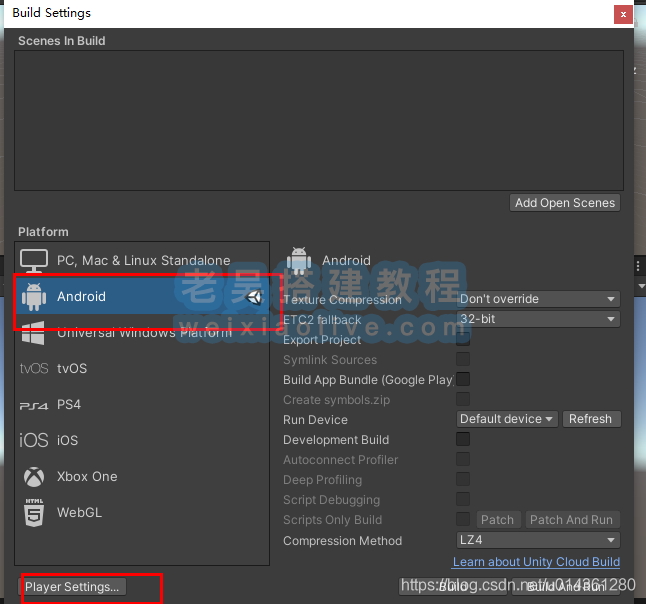Open Learn about Unity Cloud Build link
This screenshot has height=604, width=646.
536,562
